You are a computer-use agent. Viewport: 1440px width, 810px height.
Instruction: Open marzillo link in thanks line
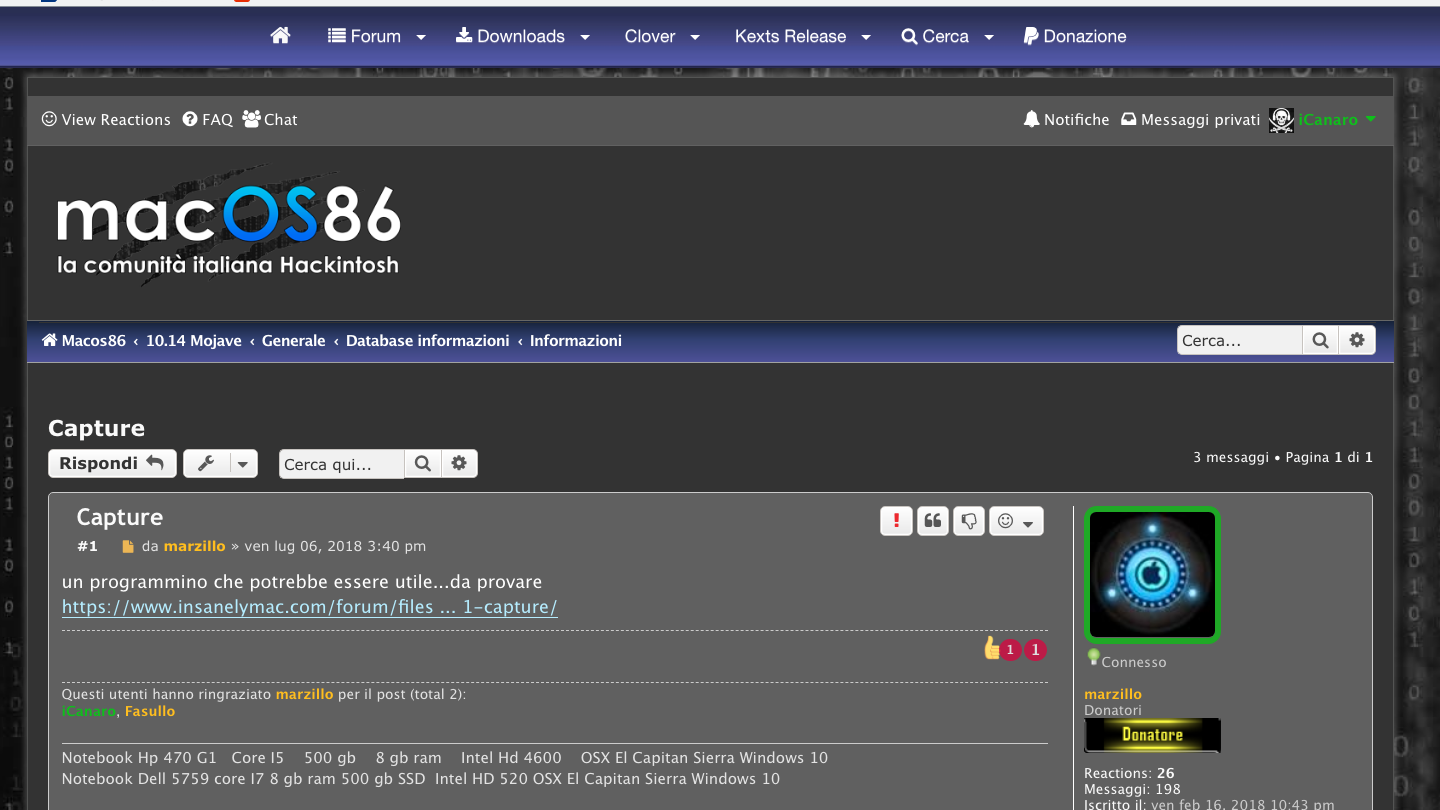point(304,694)
